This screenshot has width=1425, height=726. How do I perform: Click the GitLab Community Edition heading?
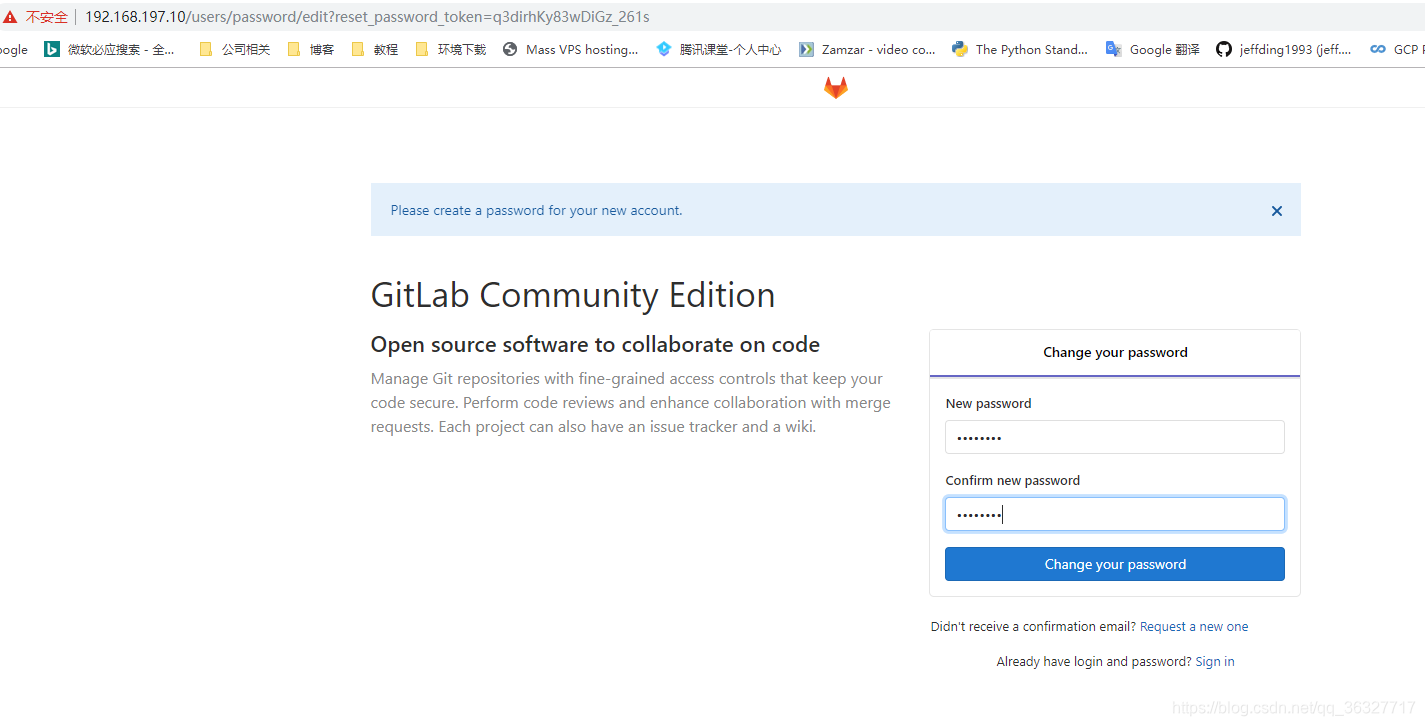[x=573, y=295]
